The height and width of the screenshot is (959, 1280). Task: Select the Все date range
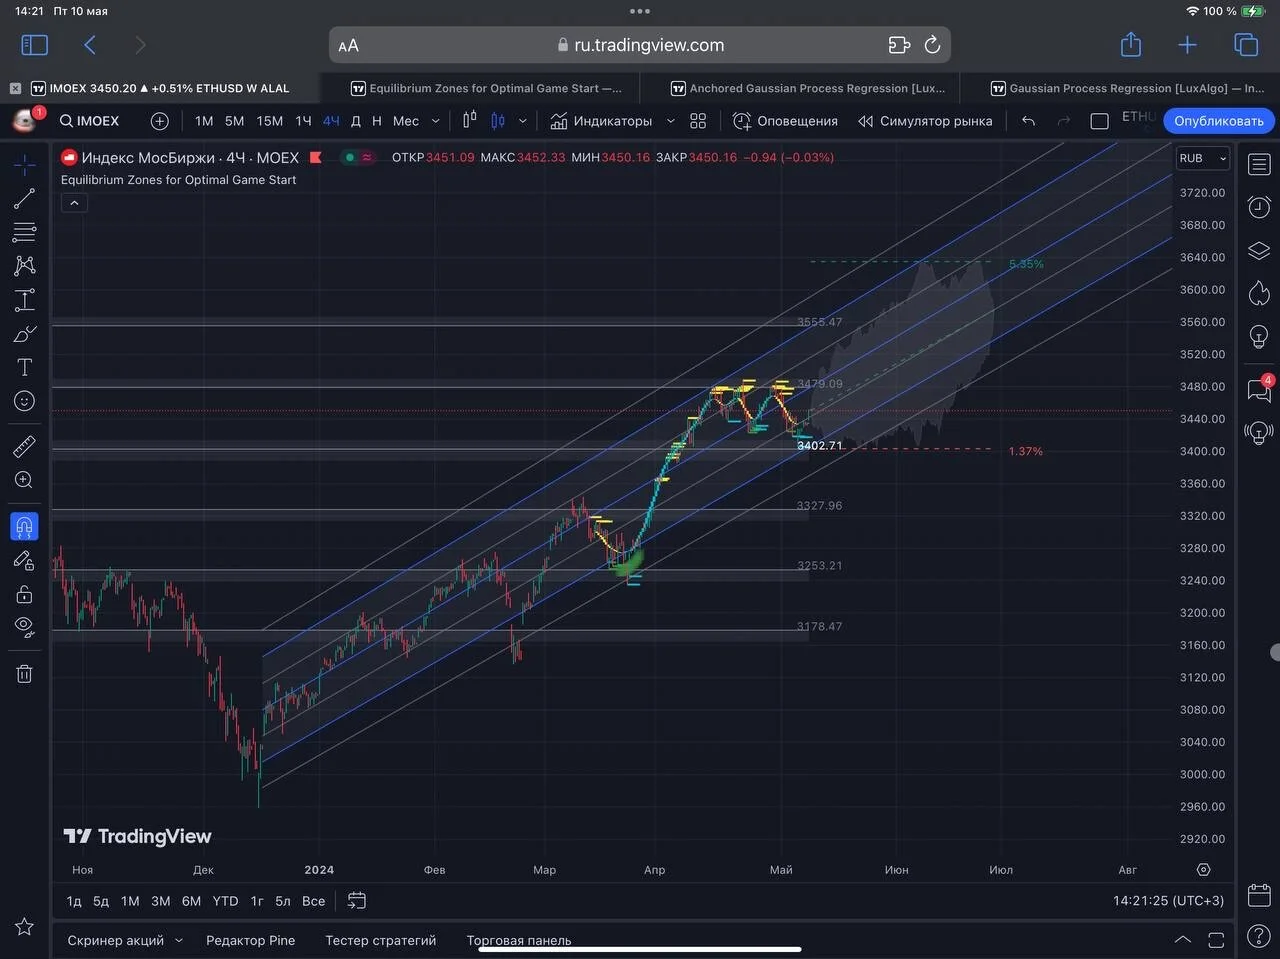tap(313, 901)
